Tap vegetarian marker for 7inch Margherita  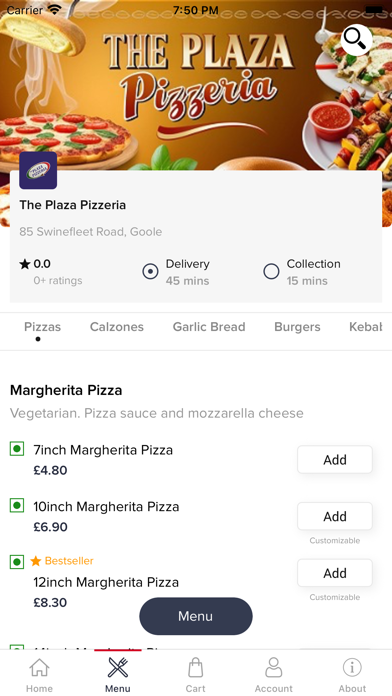[x=17, y=449]
